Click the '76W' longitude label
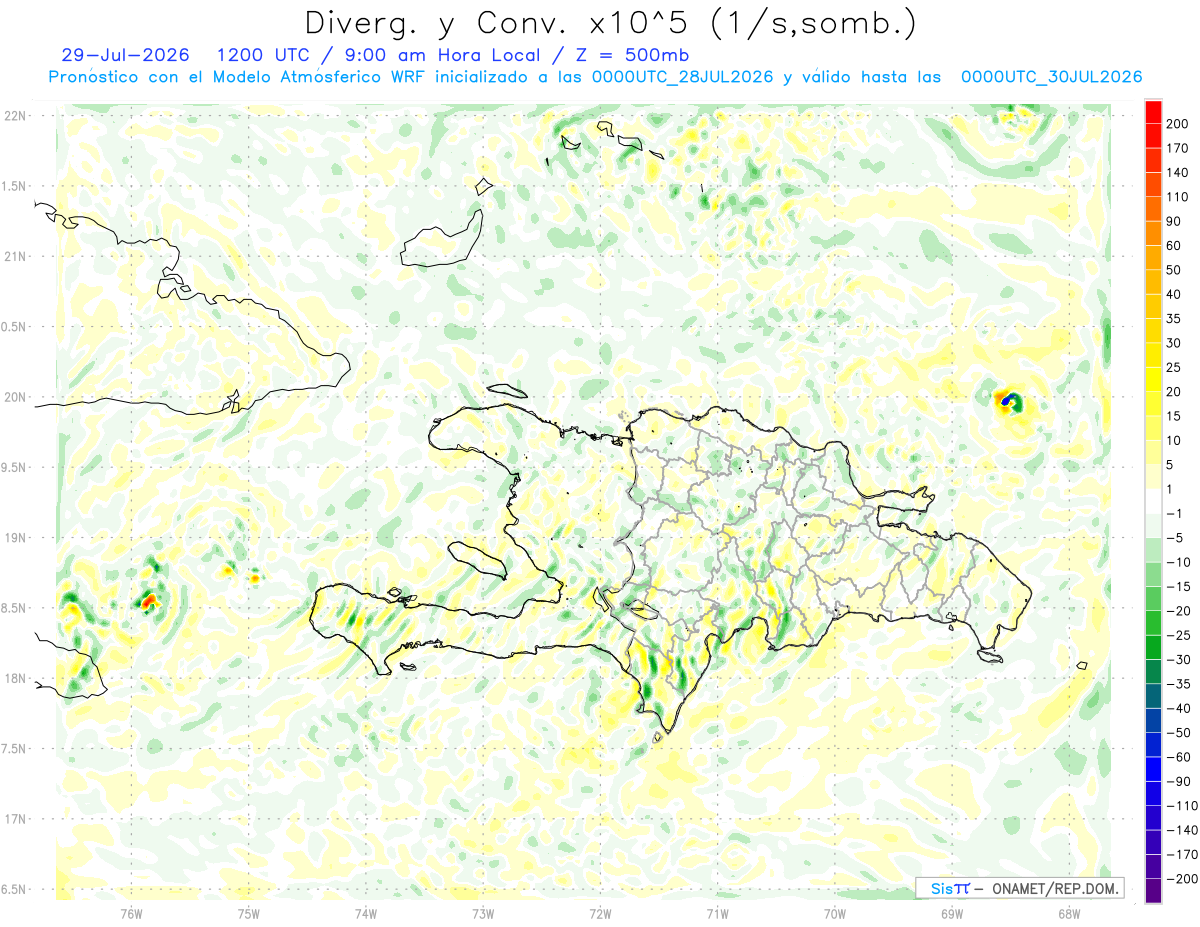Viewport: 1200px width, 927px height. 131,913
